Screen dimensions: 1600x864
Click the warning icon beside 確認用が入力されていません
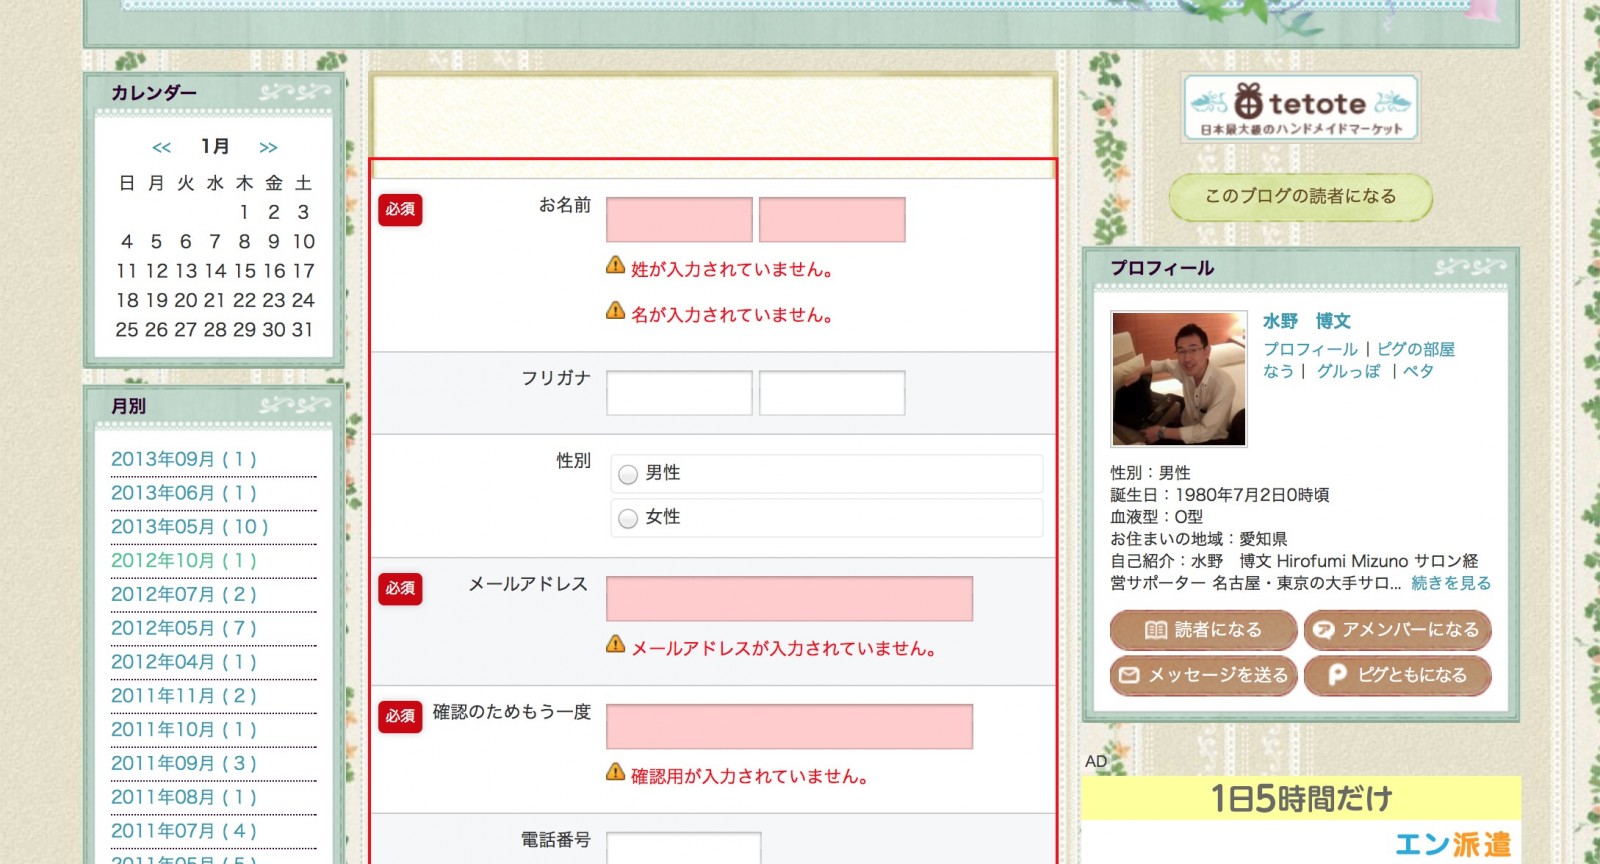616,772
